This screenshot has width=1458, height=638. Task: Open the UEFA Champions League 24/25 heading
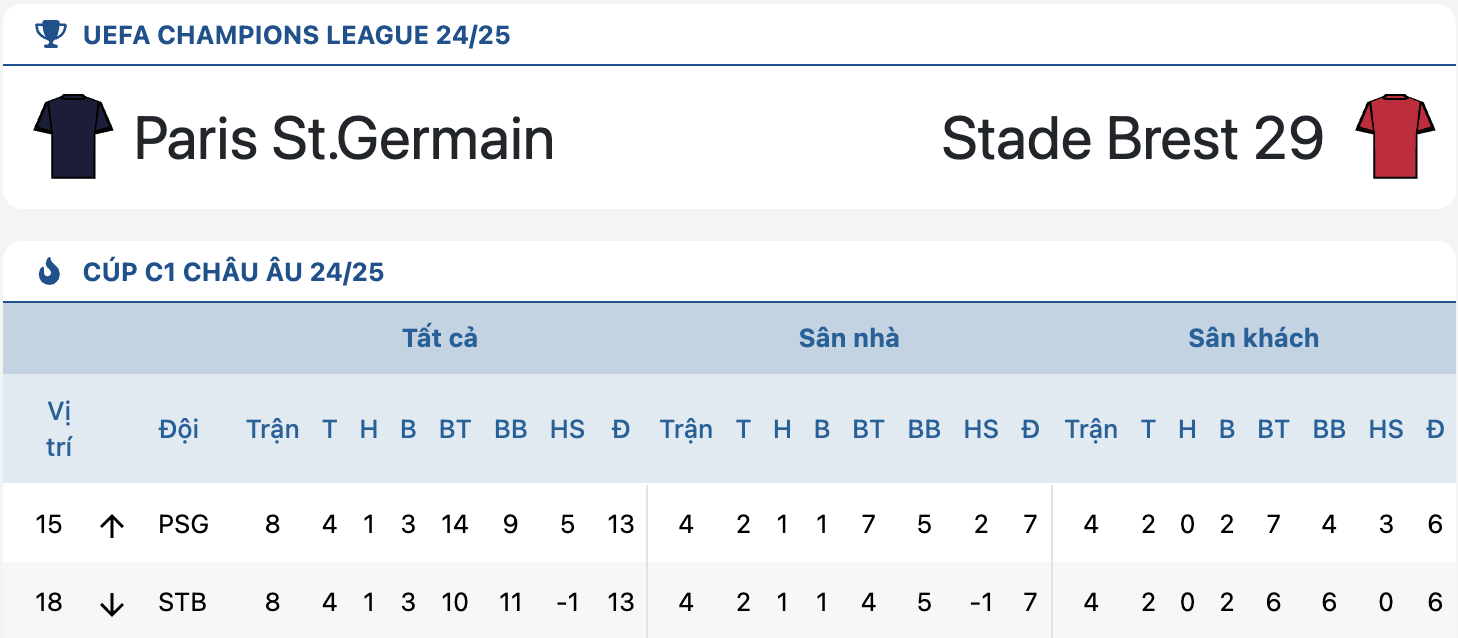(x=297, y=36)
